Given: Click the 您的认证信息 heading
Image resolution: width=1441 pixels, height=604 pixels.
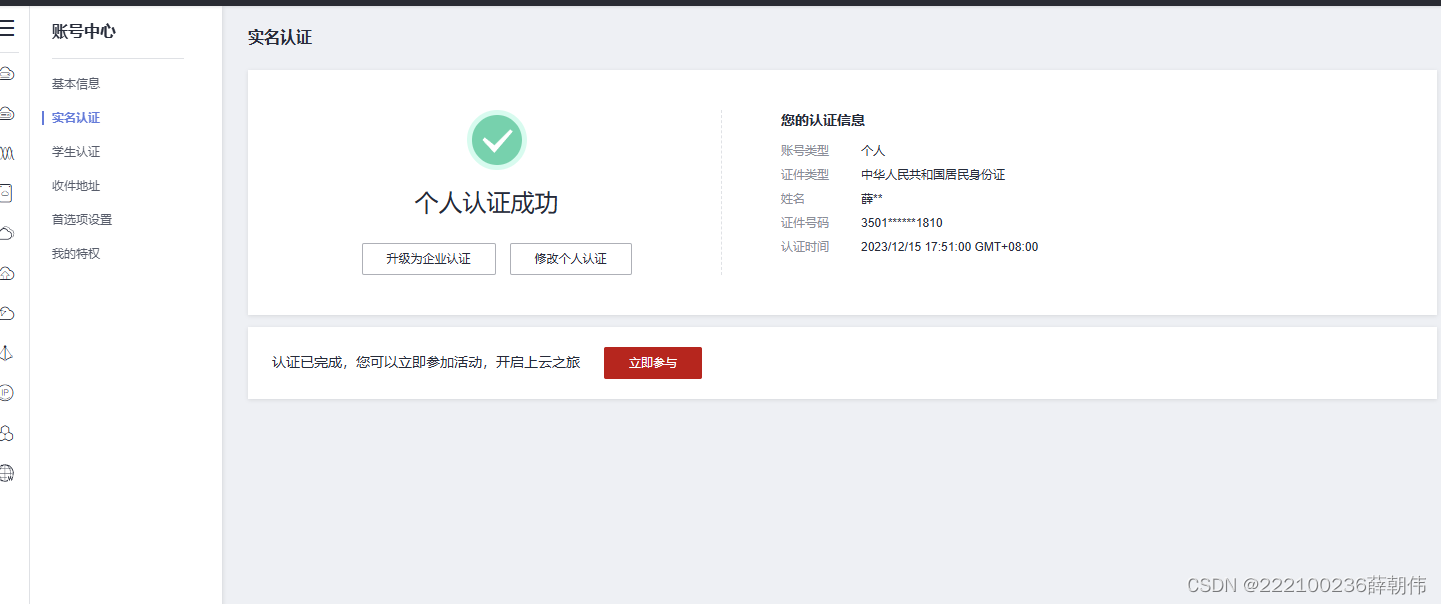Looking at the screenshot, I should coord(823,120).
